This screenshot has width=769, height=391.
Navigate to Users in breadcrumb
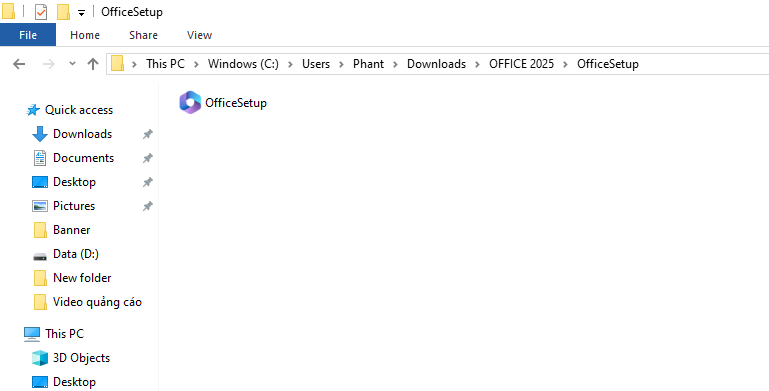pyautogui.click(x=316, y=64)
